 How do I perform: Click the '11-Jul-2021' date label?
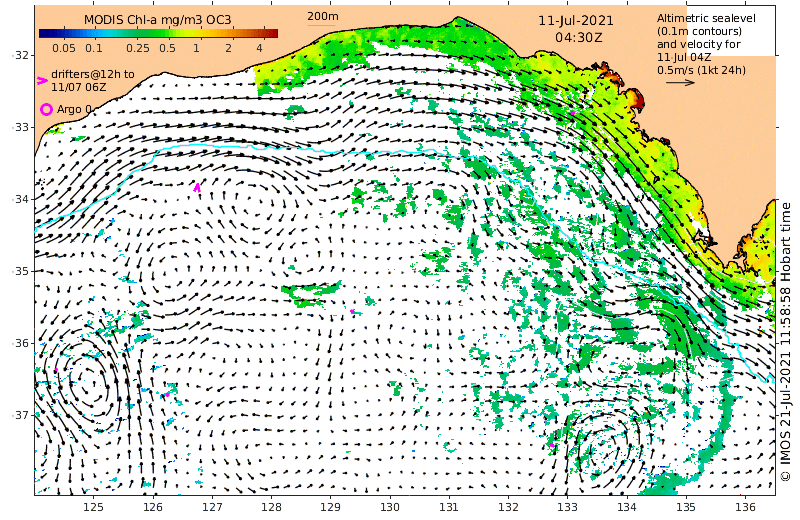click(x=576, y=21)
